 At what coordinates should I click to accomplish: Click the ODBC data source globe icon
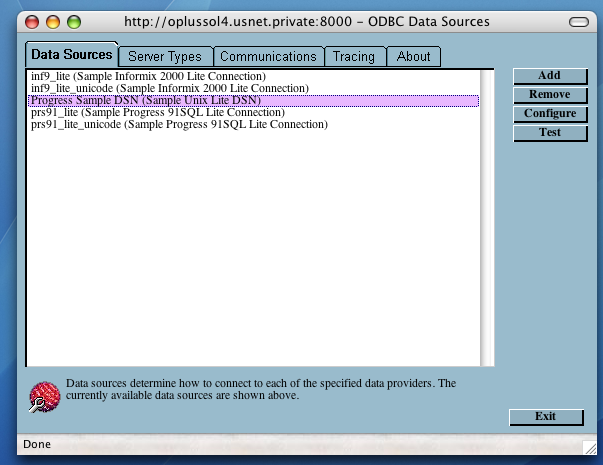pyautogui.click(x=42, y=396)
